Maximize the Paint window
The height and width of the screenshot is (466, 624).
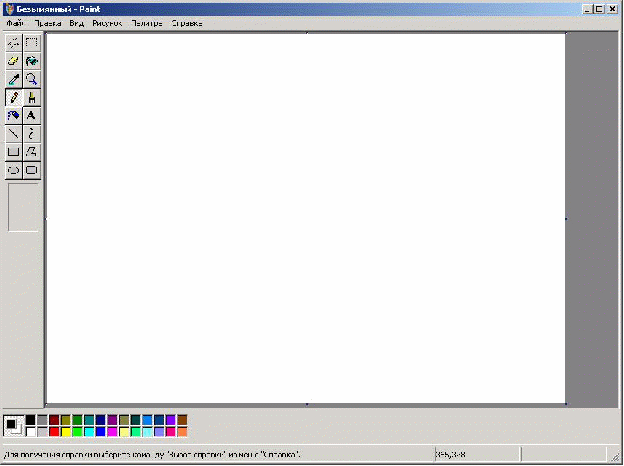click(x=599, y=10)
